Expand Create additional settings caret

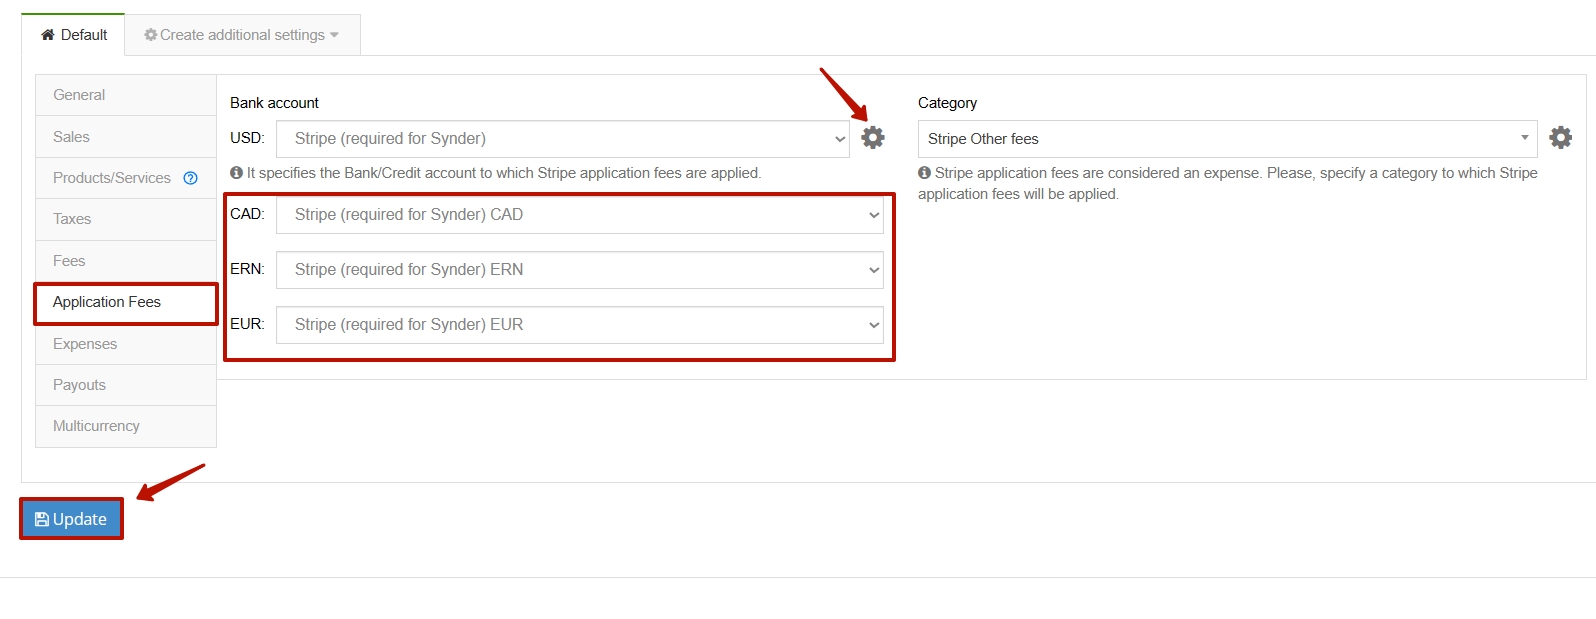point(334,35)
